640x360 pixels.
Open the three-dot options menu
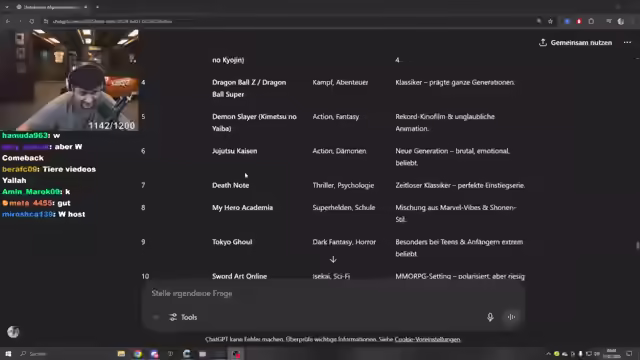point(627,42)
